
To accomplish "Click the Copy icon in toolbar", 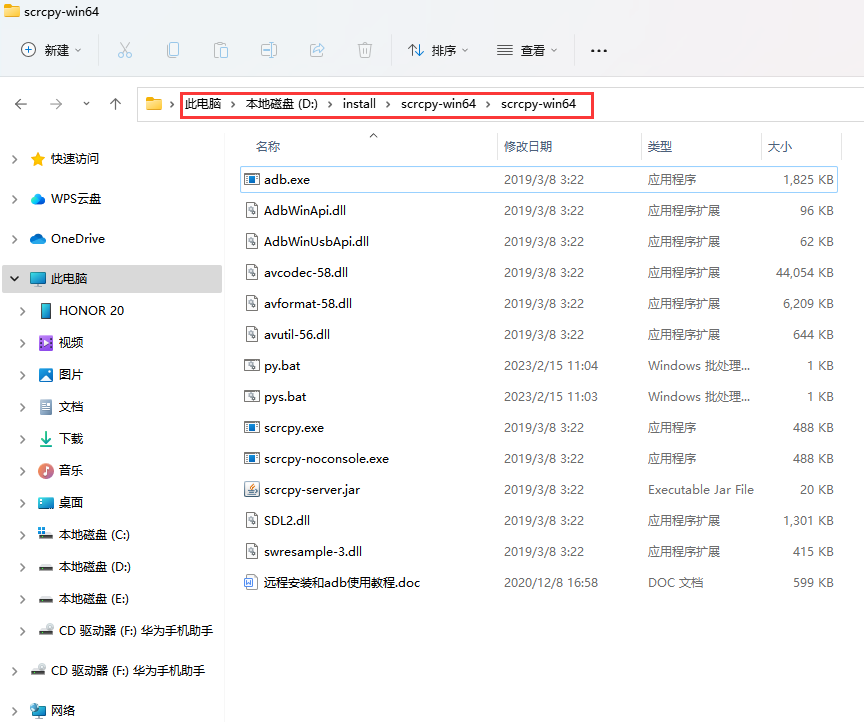I will 173,50.
